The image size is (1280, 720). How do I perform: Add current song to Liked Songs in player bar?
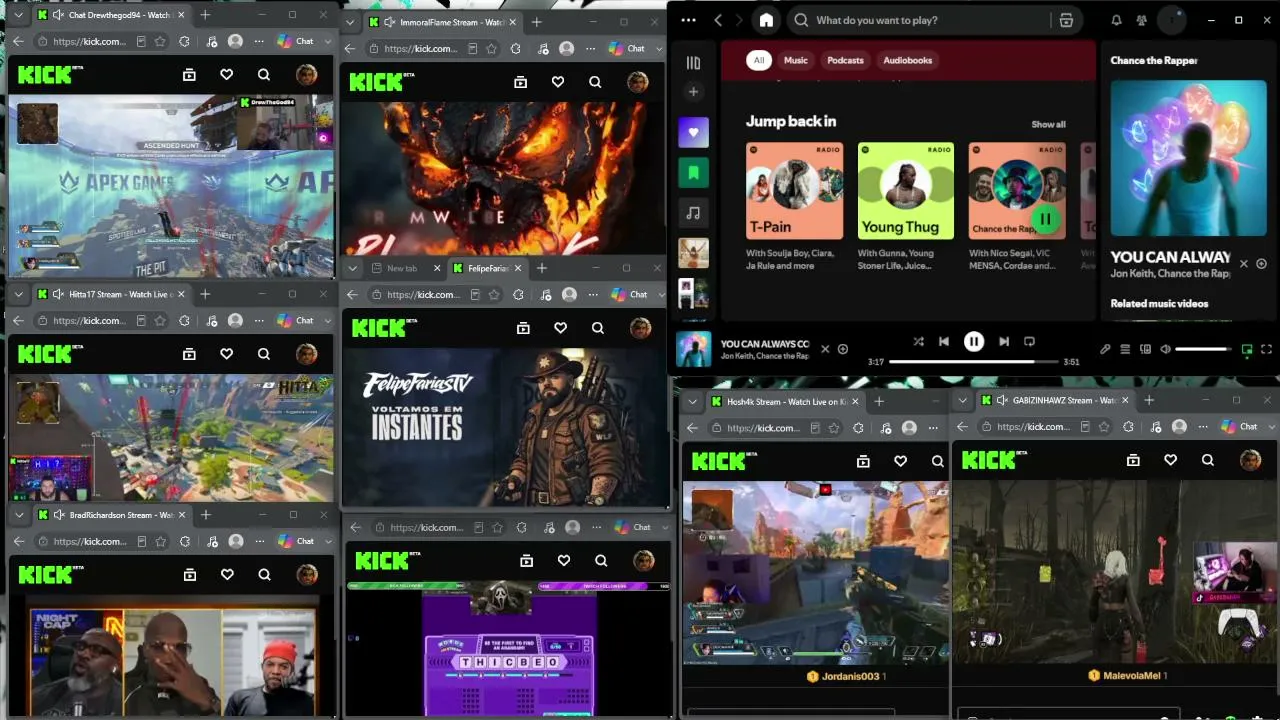[x=843, y=349]
